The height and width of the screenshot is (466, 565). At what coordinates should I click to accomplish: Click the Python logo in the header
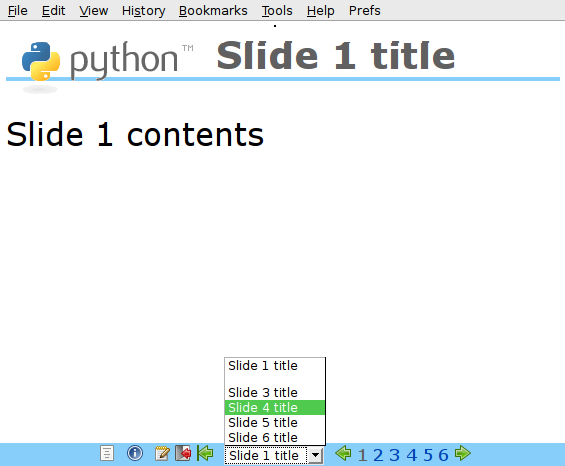pos(107,62)
